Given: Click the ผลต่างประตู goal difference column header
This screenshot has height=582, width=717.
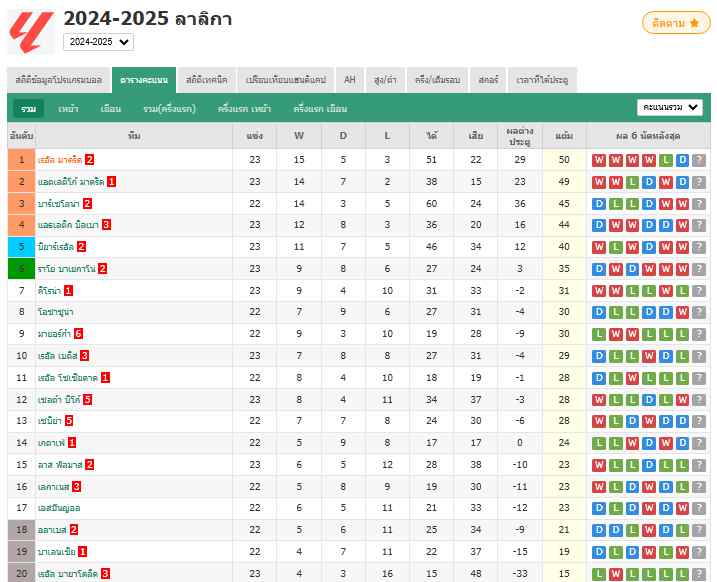Looking at the screenshot, I should 520,136.
